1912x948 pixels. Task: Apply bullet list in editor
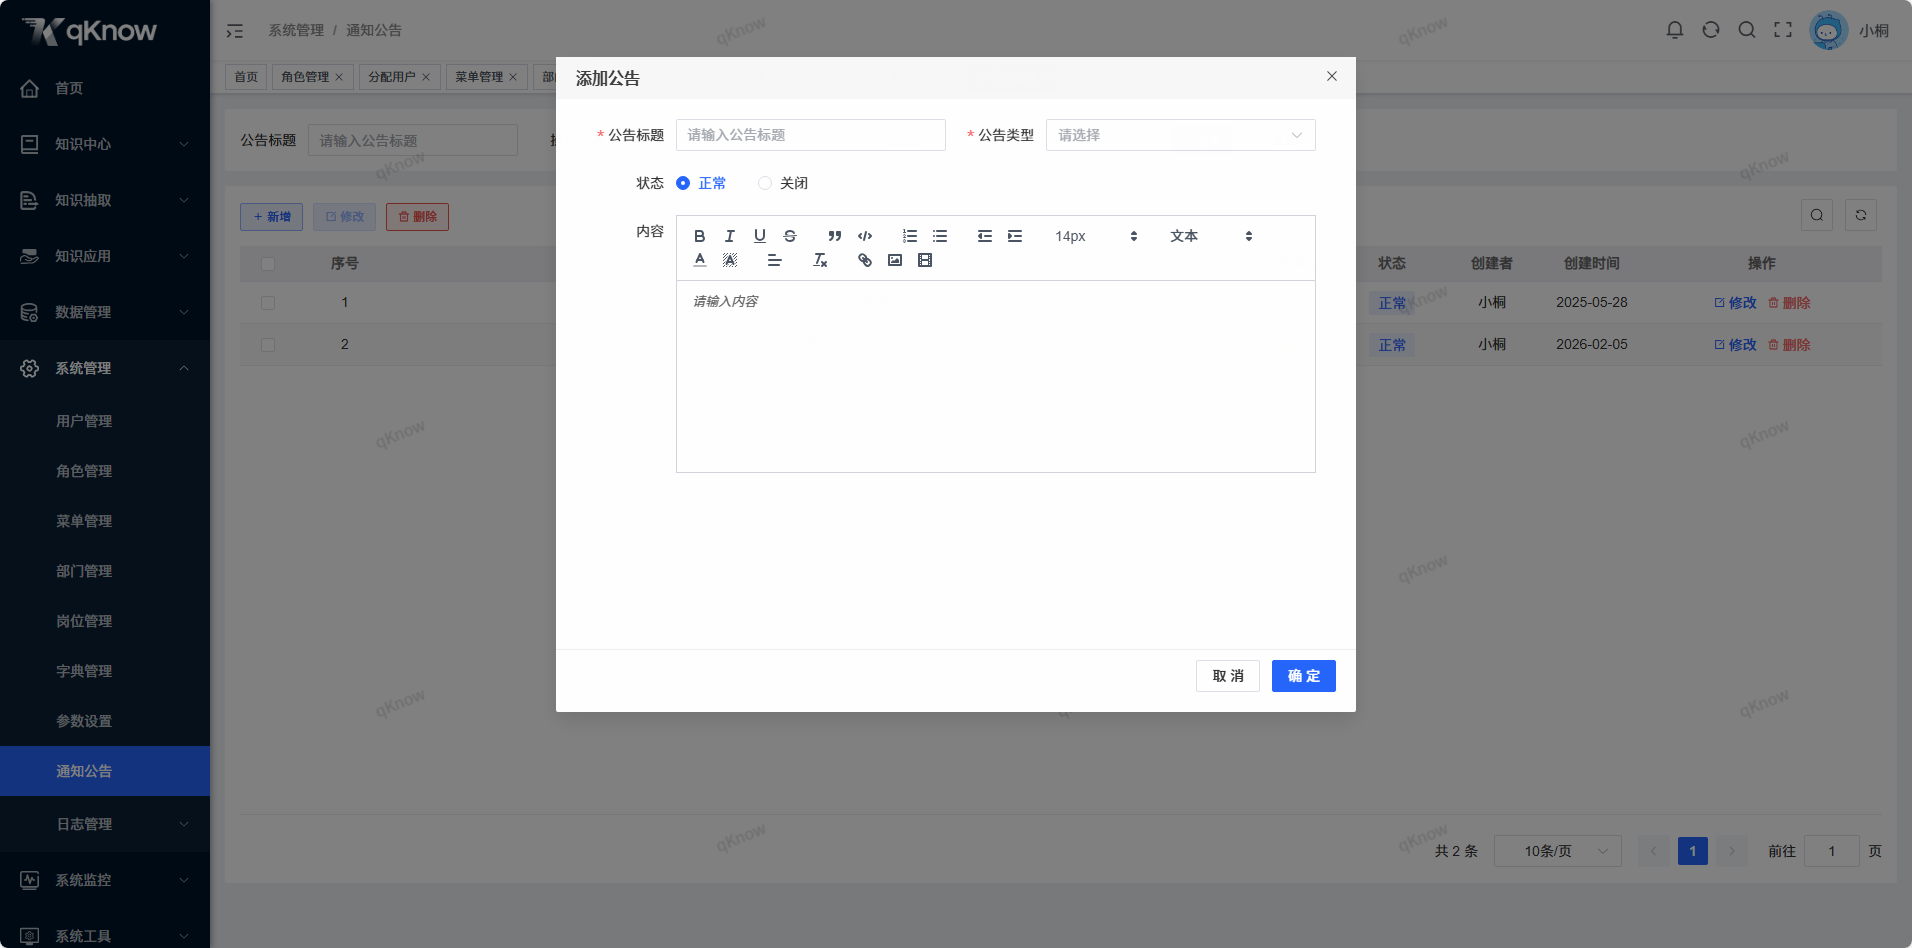940,236
